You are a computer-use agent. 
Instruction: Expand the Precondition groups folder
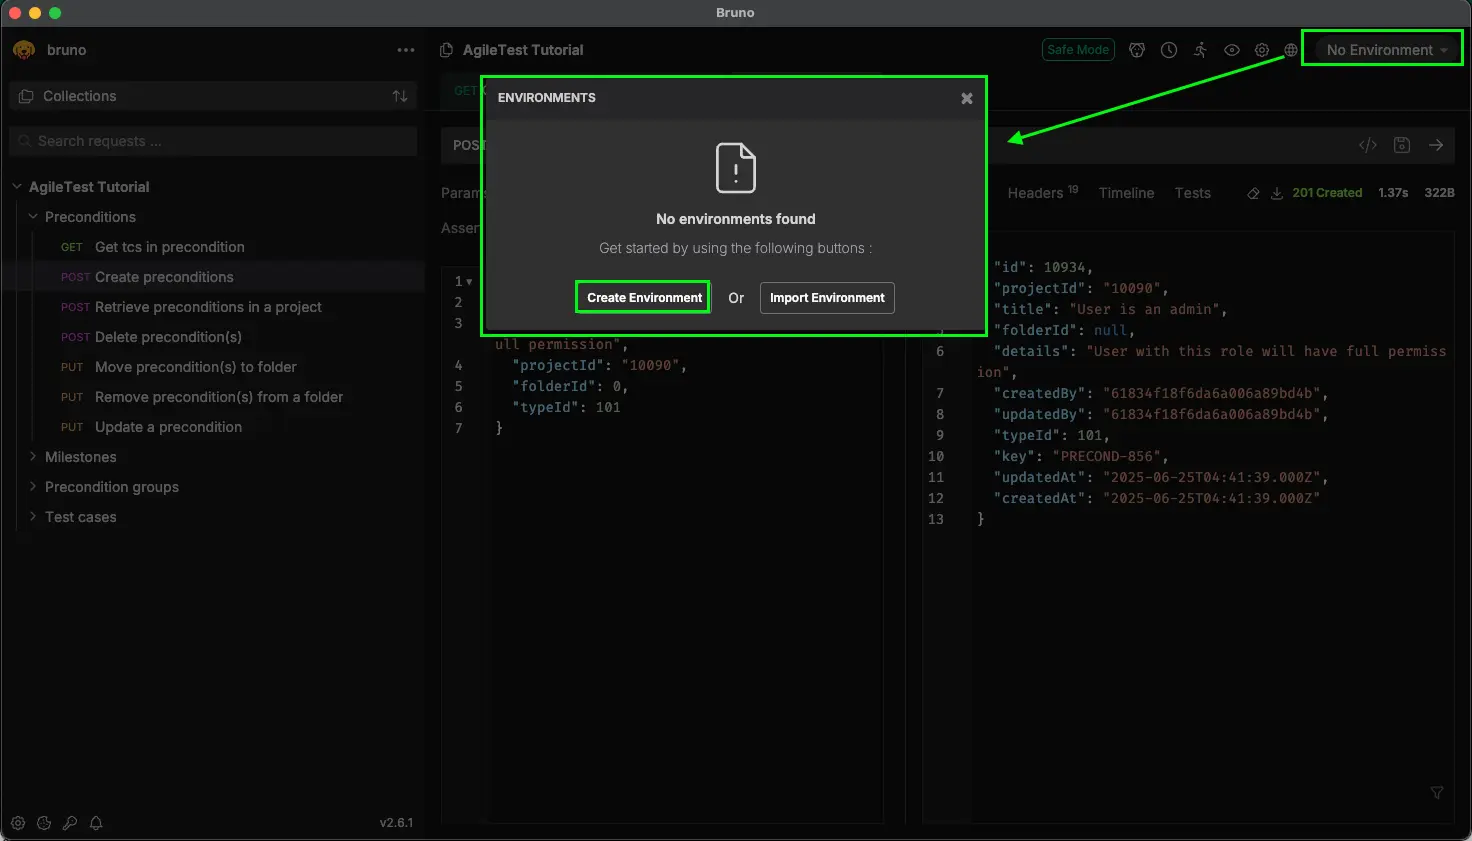coord(33,487)
